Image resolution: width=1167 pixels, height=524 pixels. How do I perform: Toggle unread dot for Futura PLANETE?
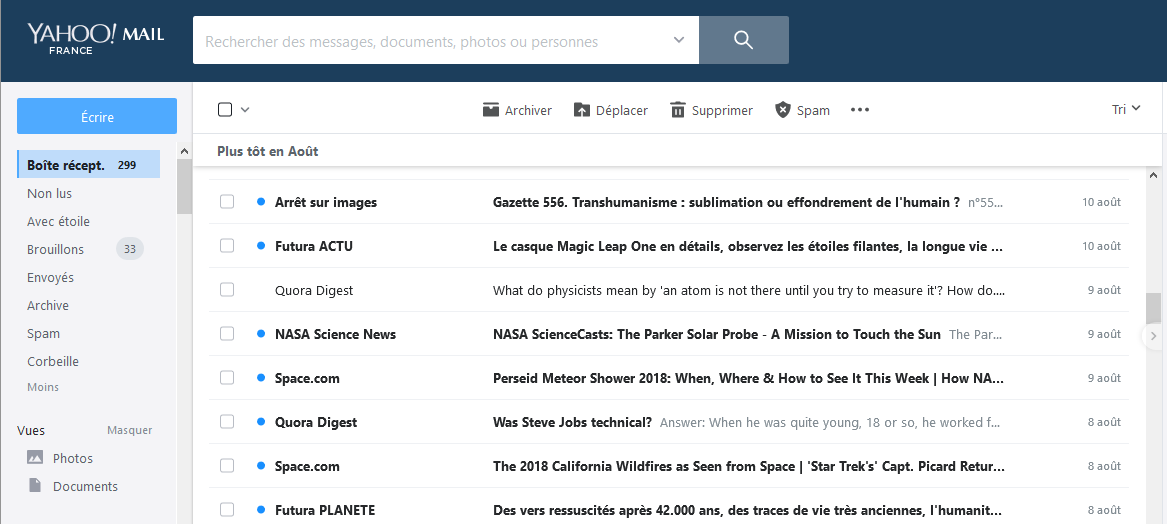click(260, 510)
